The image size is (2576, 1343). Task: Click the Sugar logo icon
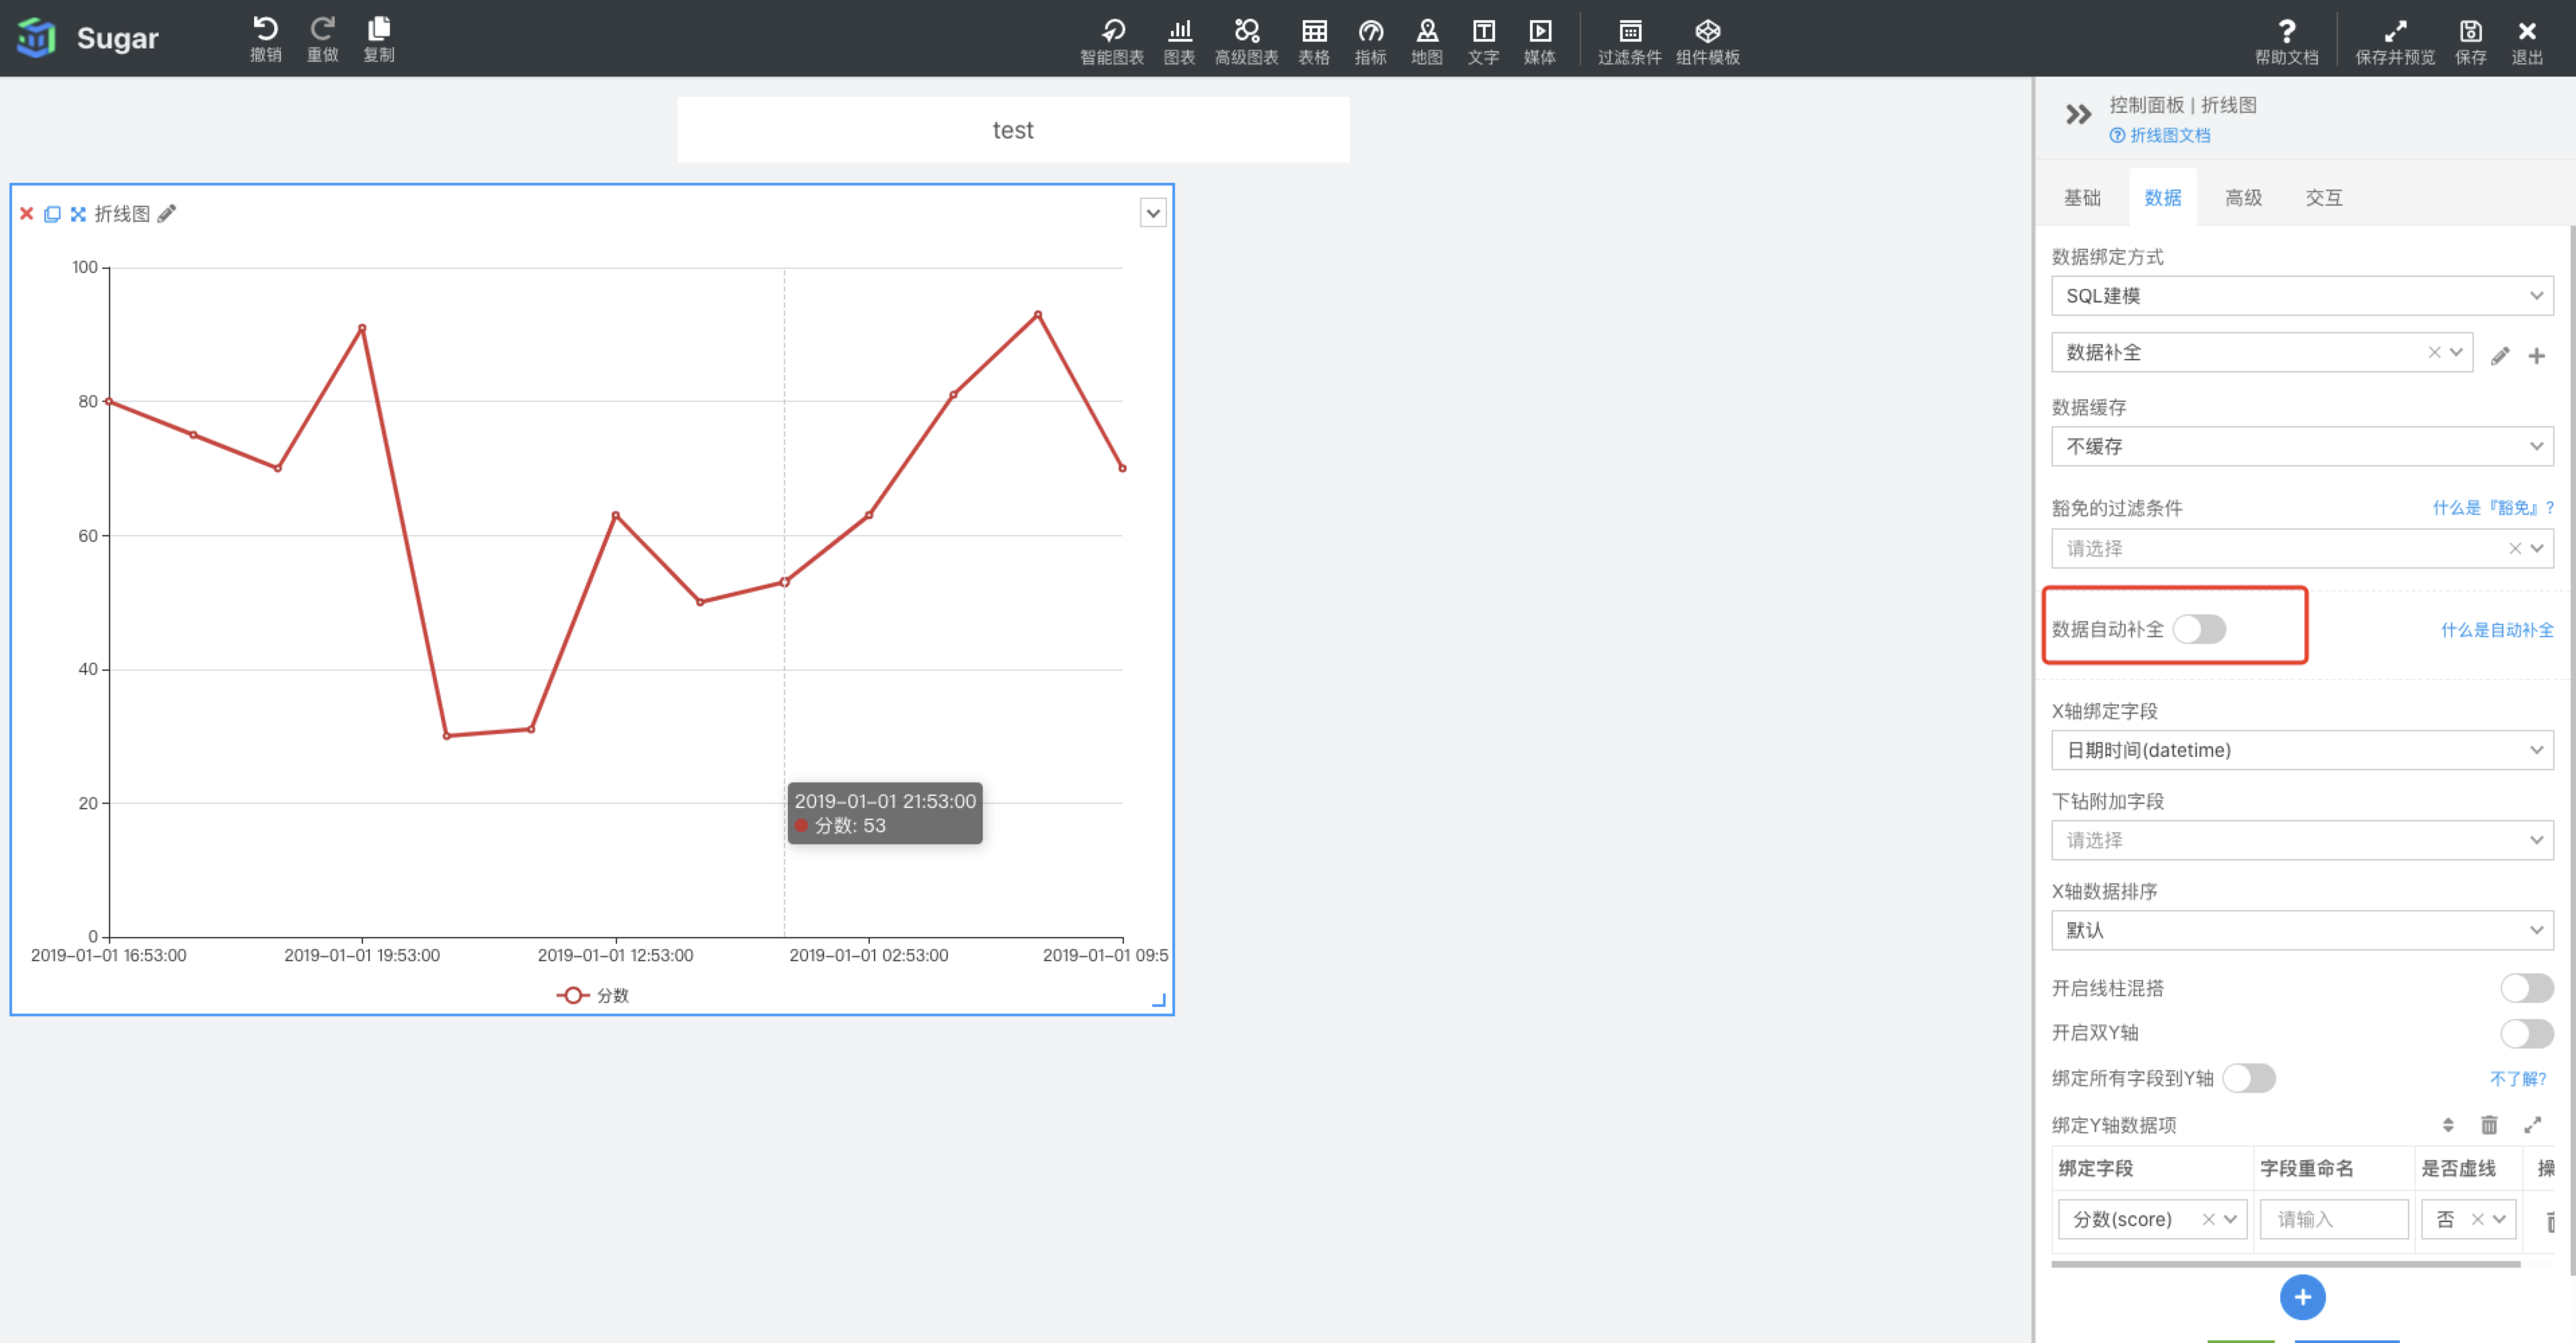coord(36,38)
